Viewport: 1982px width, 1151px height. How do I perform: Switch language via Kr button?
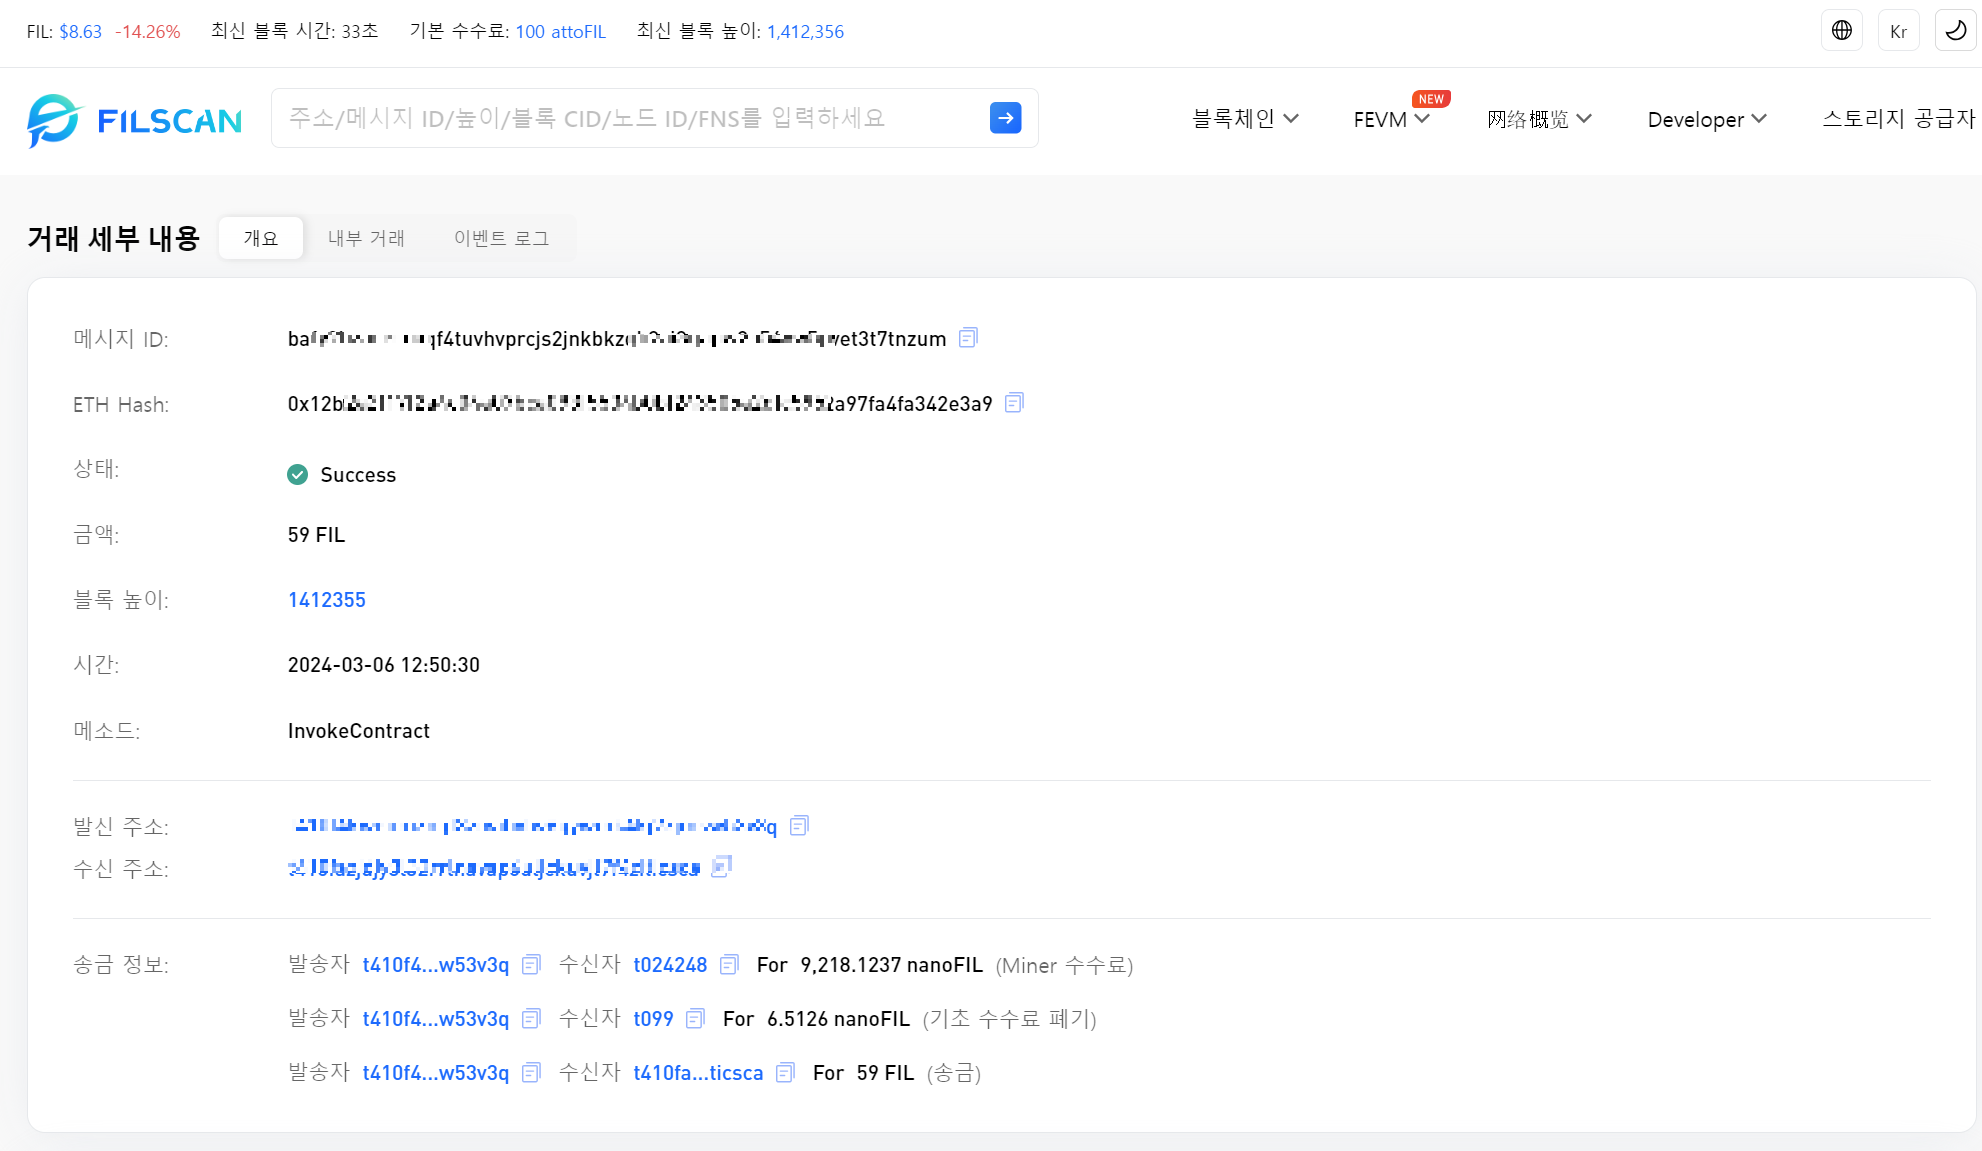pyautogui.click(x=1898, y=31)
